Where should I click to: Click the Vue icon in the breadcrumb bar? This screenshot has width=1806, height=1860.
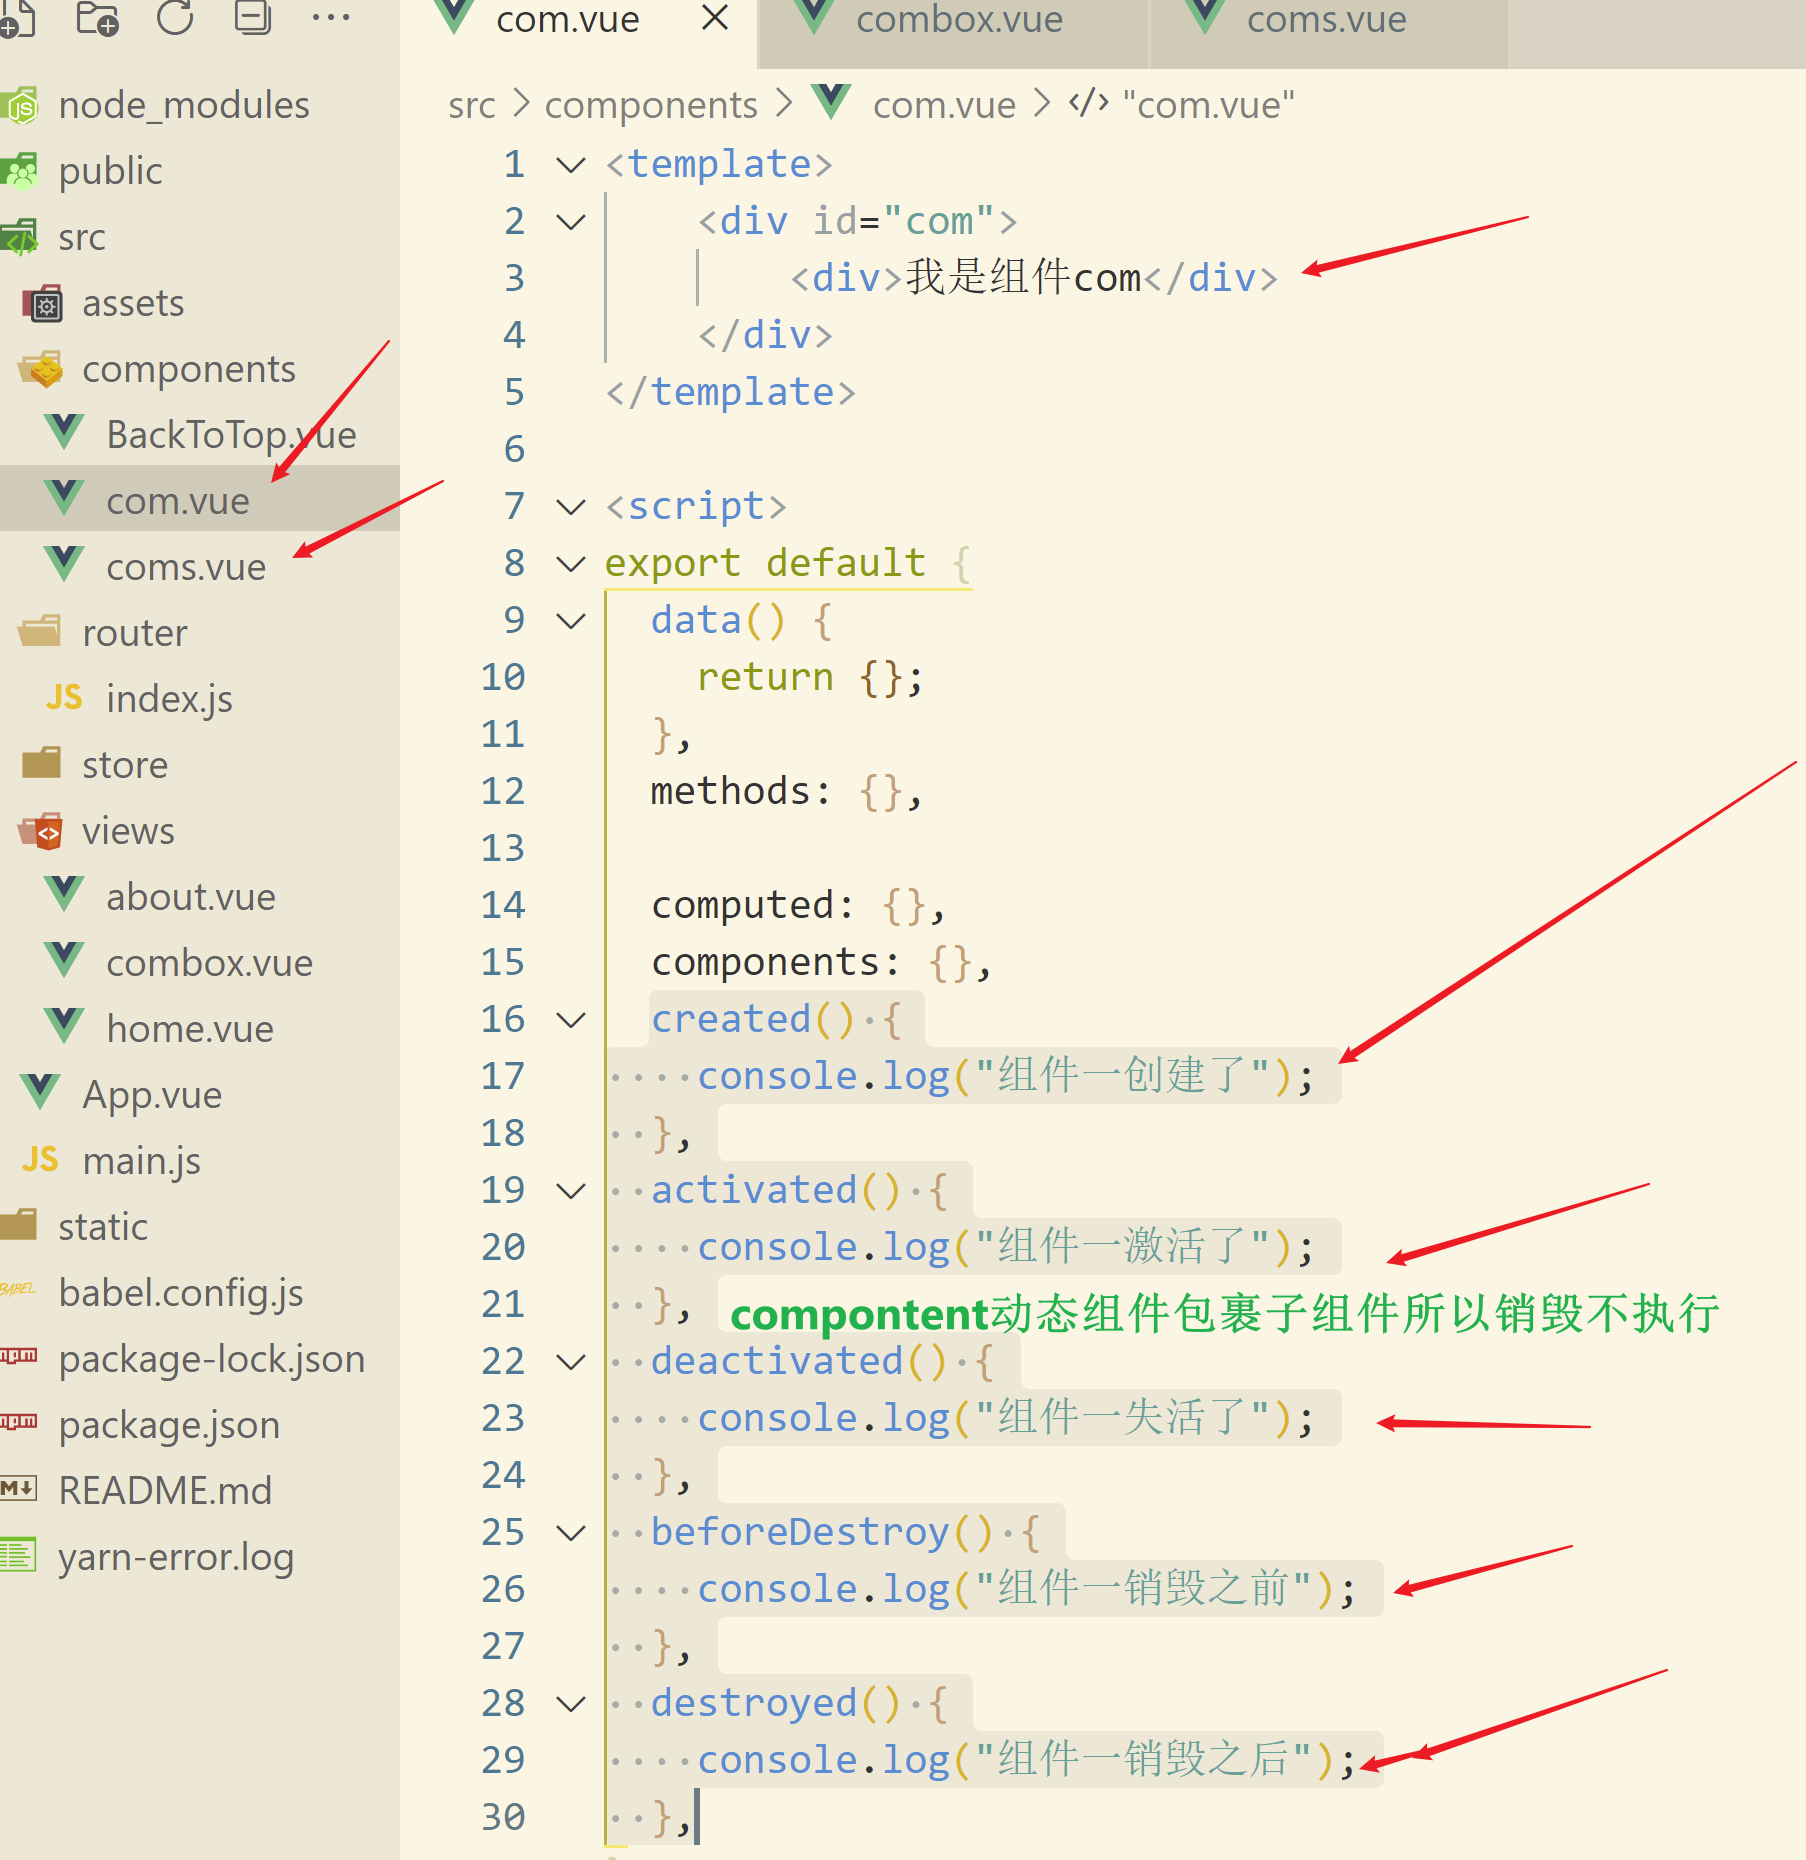click(x=833, y=103)
